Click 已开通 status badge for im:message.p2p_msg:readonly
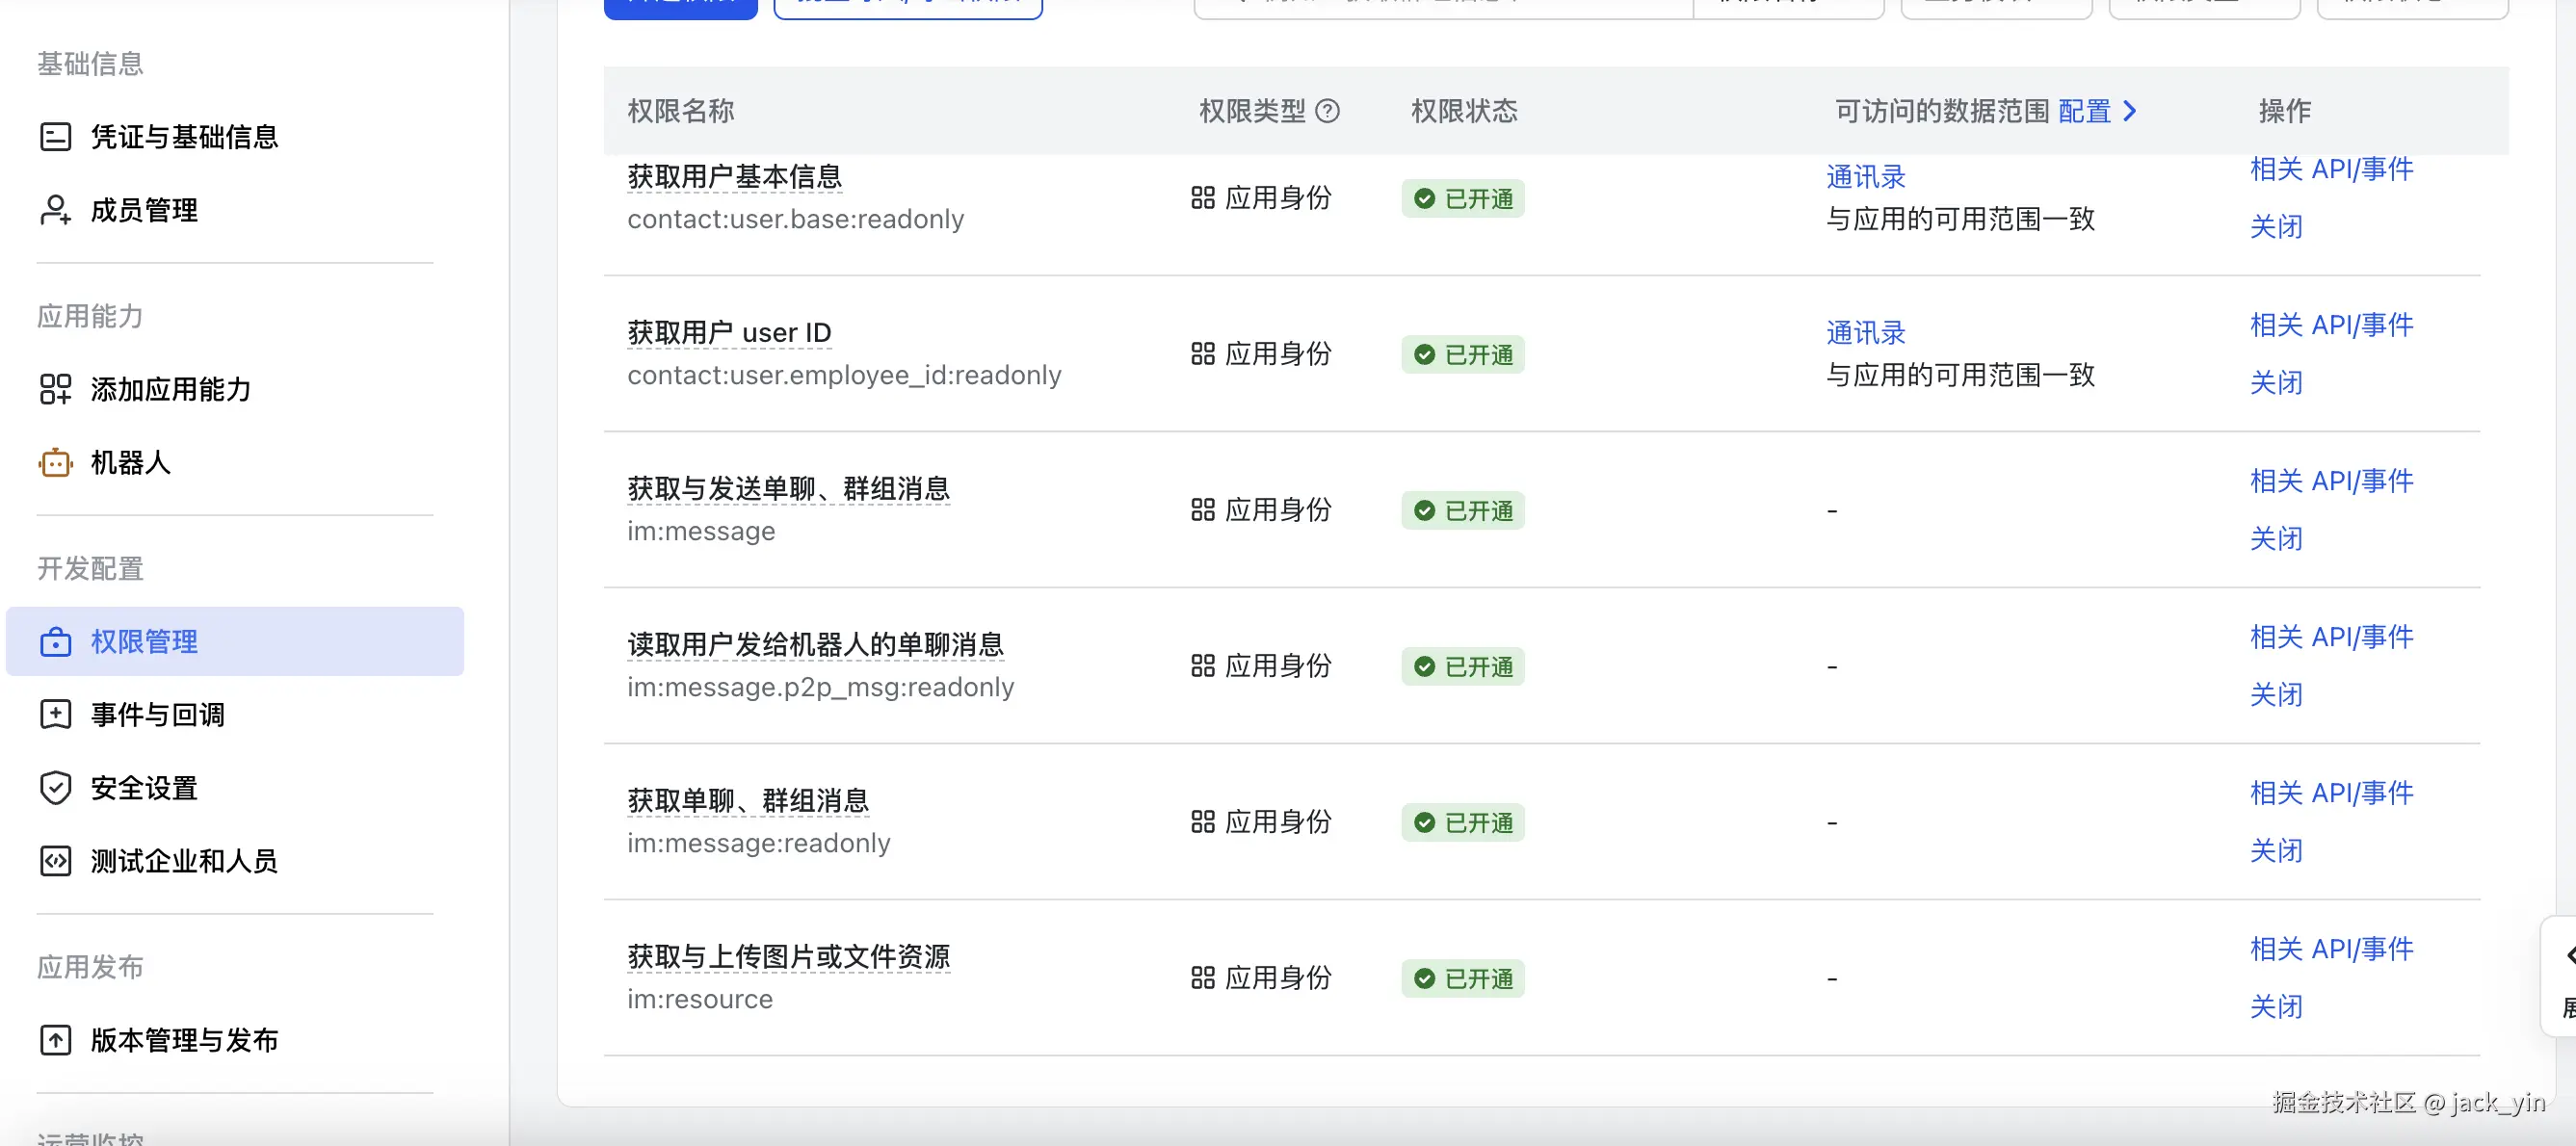2576x1146 pixels. pos(1462,667)
